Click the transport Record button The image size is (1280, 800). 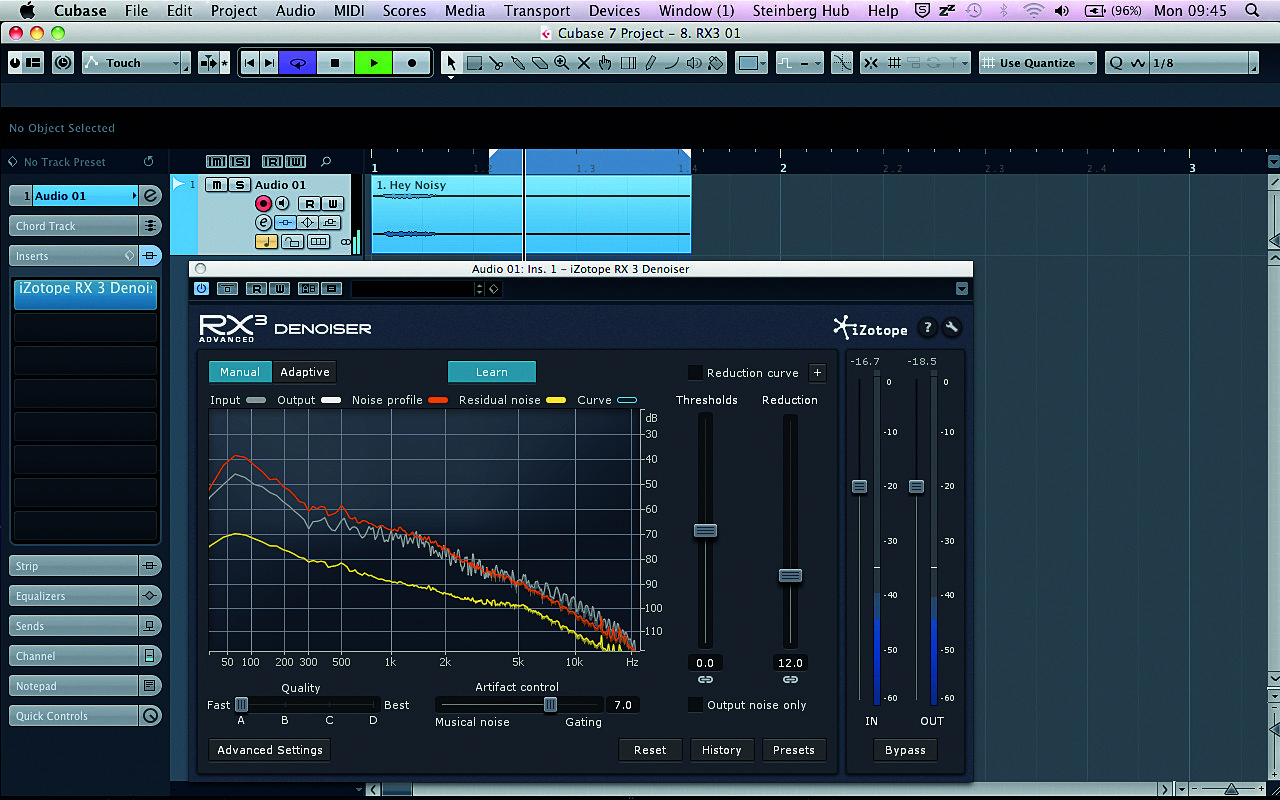click(x=411, y=63)
